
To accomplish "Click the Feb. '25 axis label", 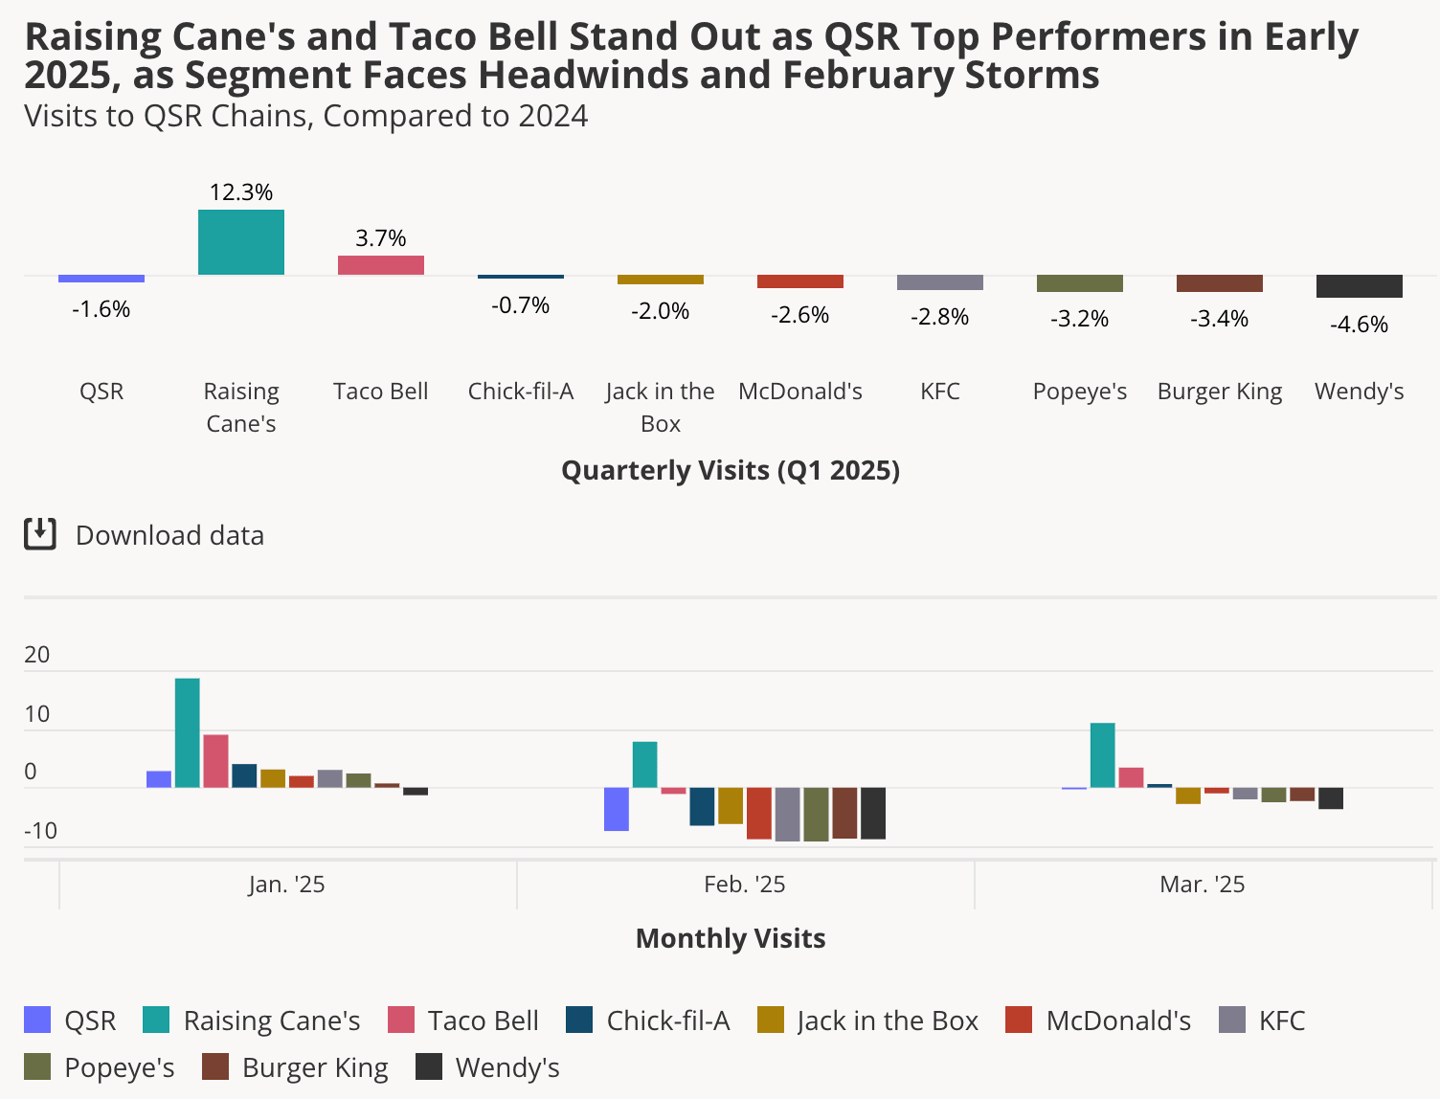I will 745,884.
